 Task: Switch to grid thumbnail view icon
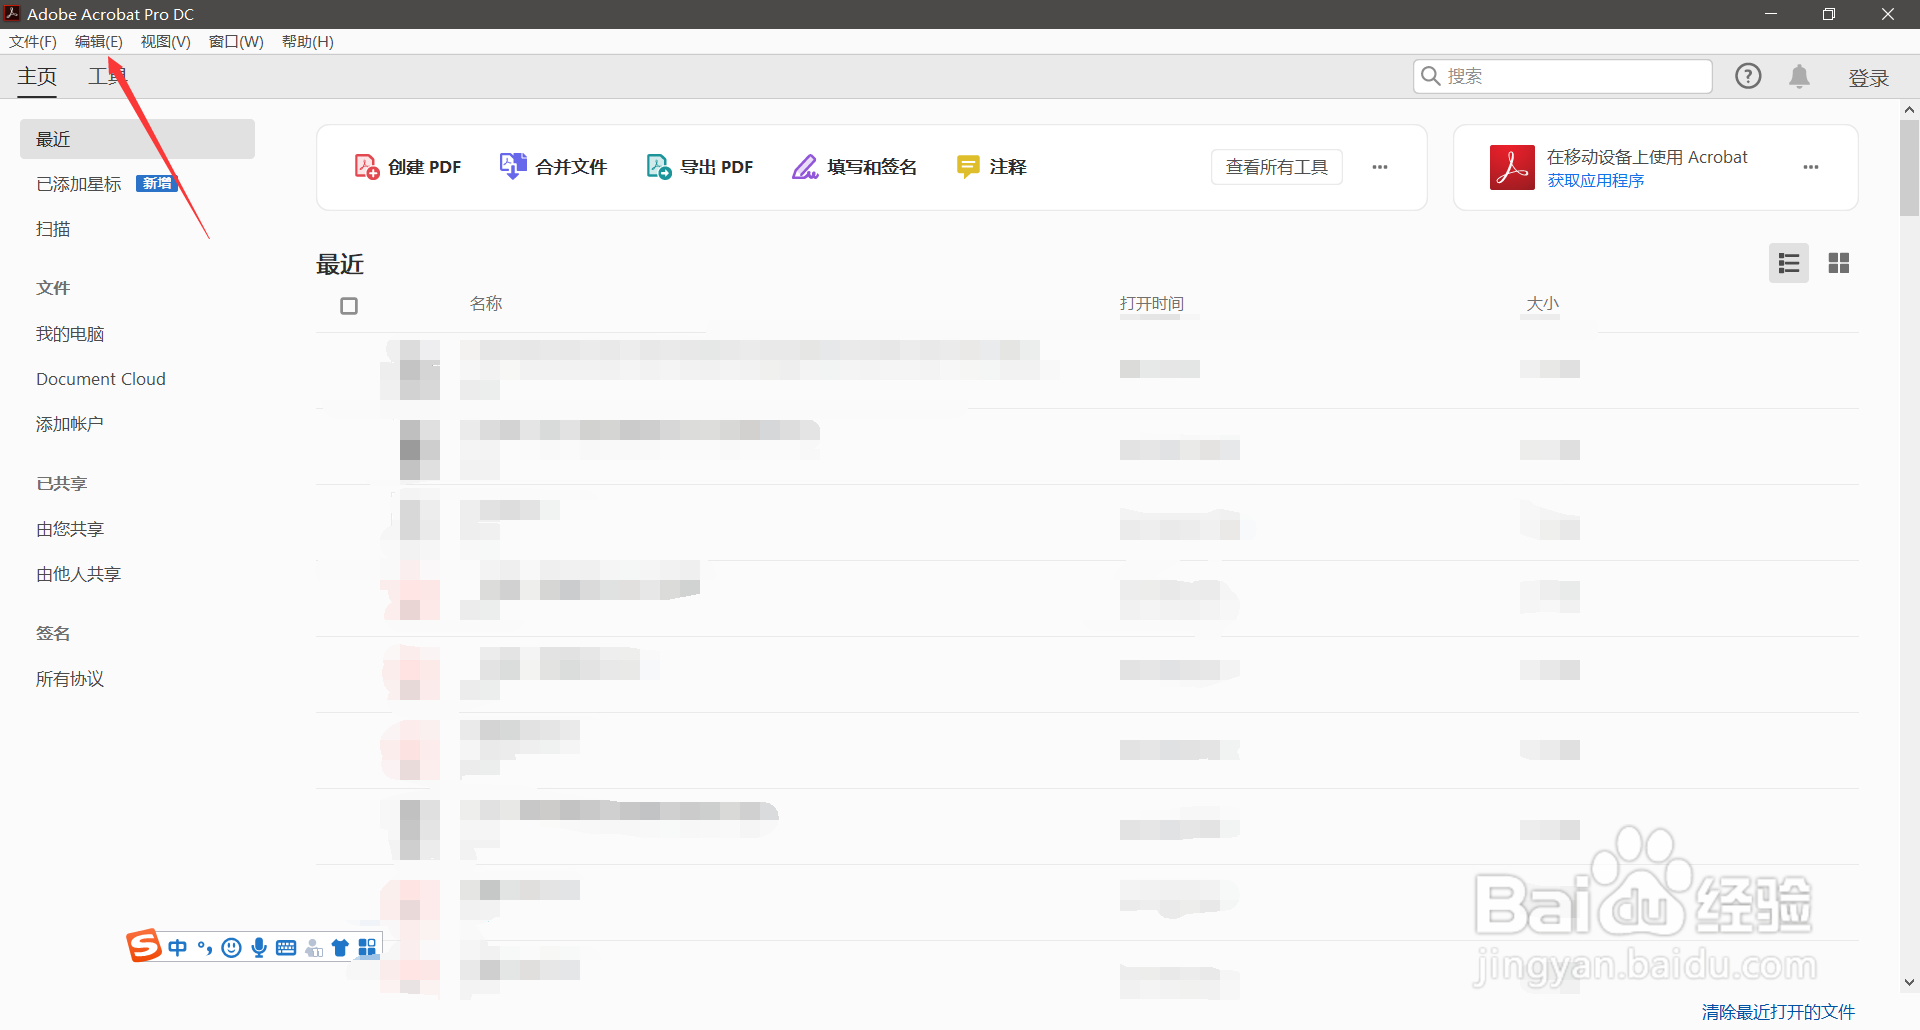[x=1839, y=263]
